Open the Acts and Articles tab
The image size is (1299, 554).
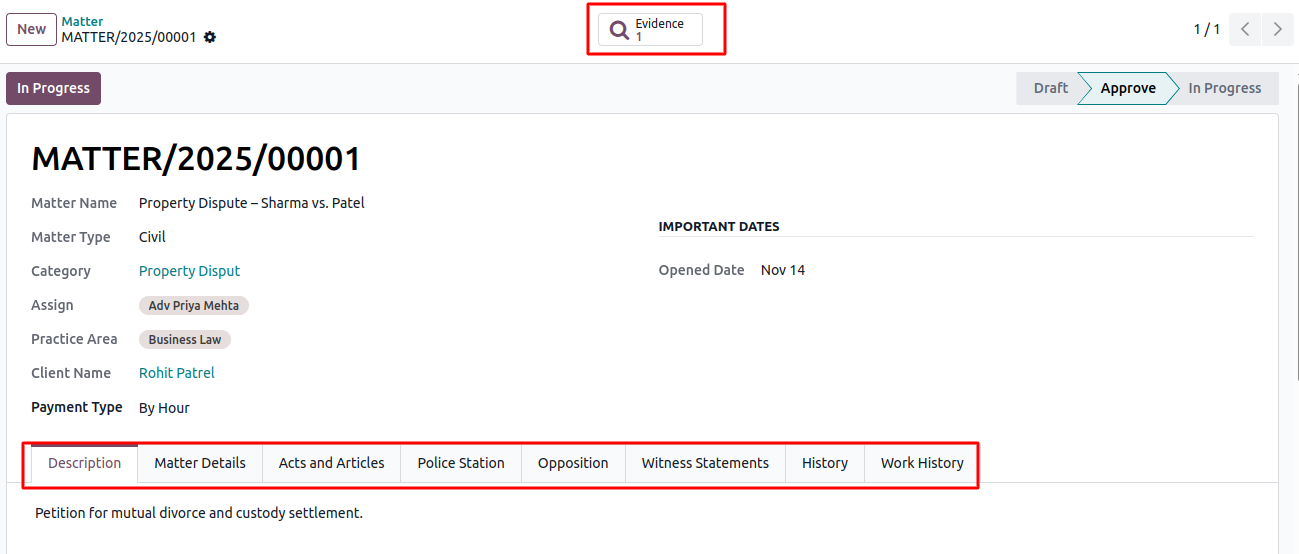point(331,463)
